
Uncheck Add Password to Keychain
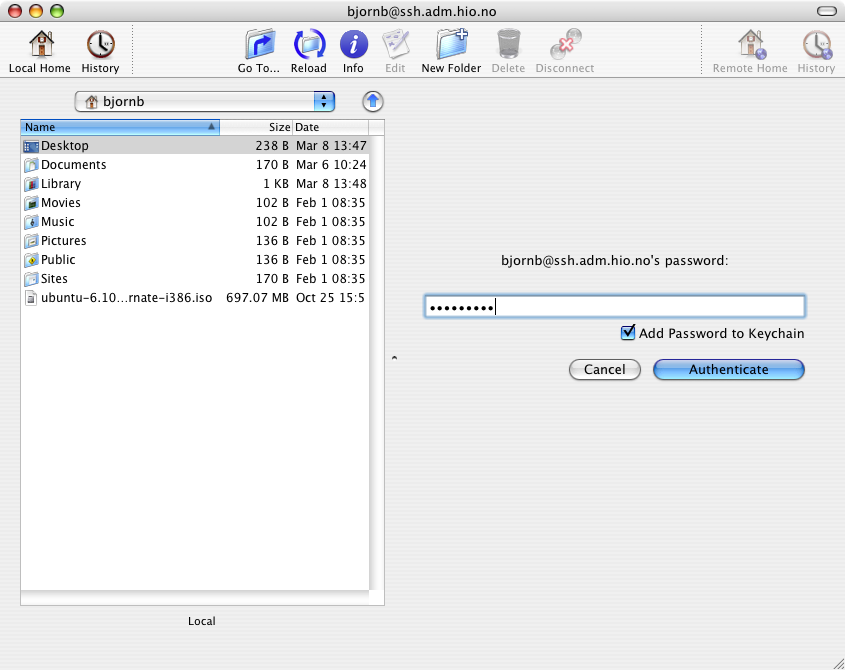[x=628, y=333]
